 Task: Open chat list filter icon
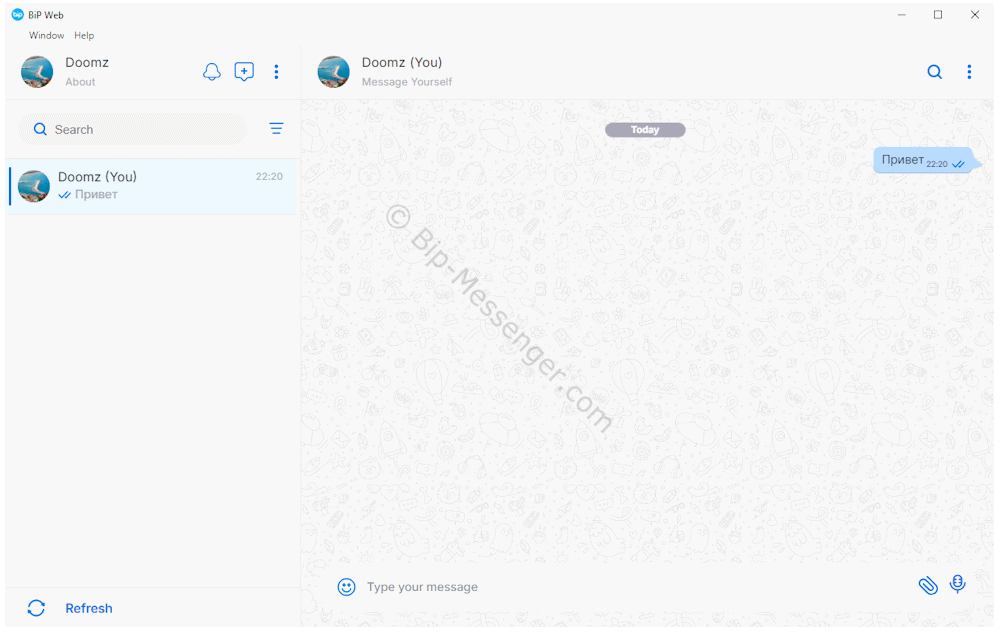click(276, 129)
